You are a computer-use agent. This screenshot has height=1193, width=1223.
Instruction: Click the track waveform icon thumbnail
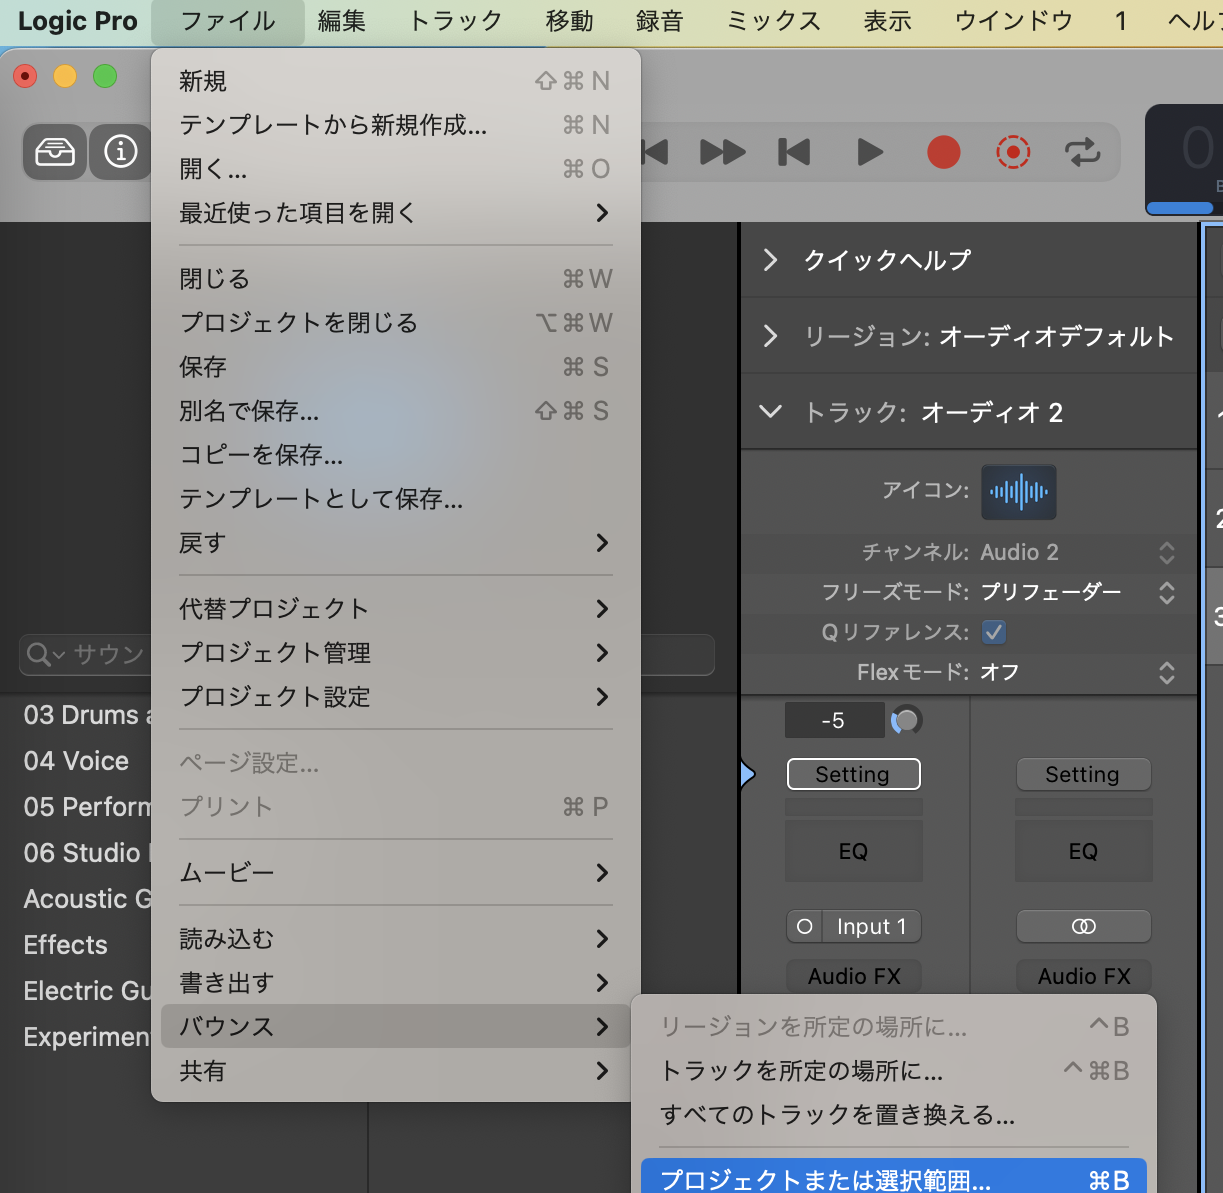click(1019, 491)
